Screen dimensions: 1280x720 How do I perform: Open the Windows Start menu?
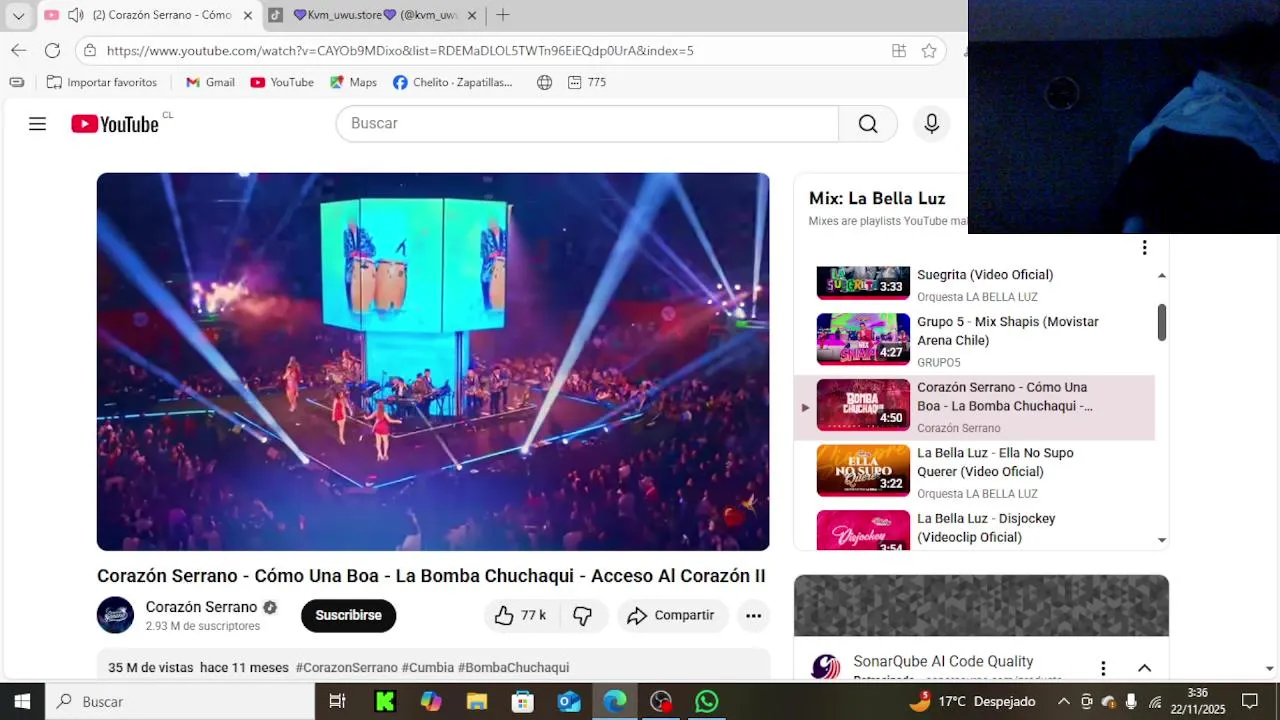pos(22,702)
